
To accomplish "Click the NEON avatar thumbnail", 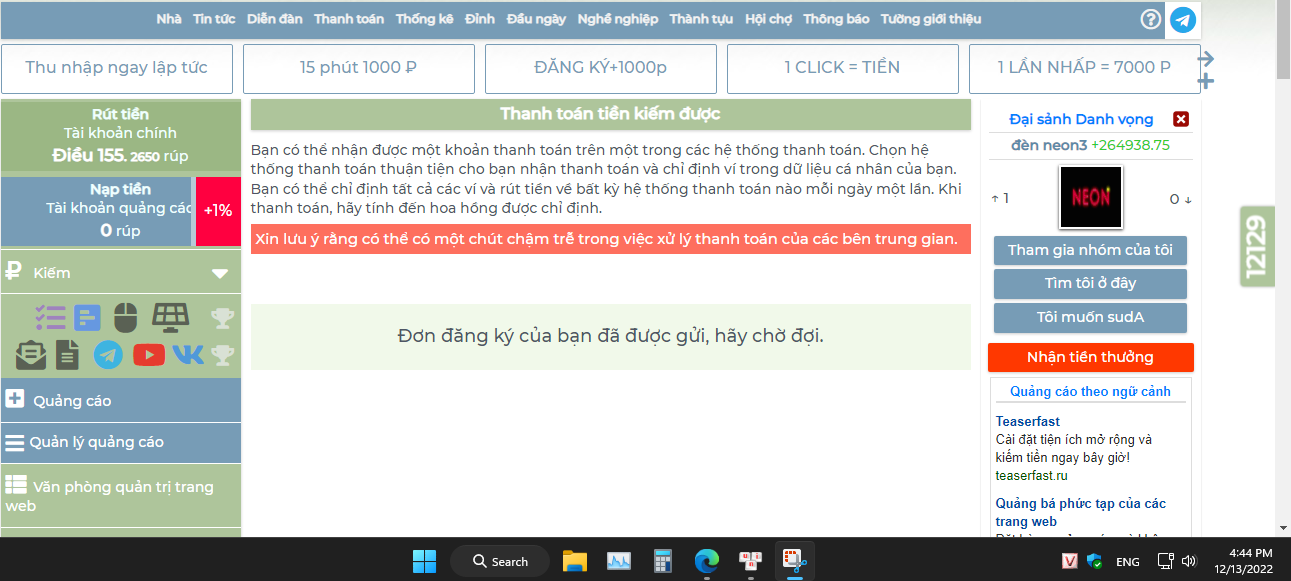I will pos(1090,197).
